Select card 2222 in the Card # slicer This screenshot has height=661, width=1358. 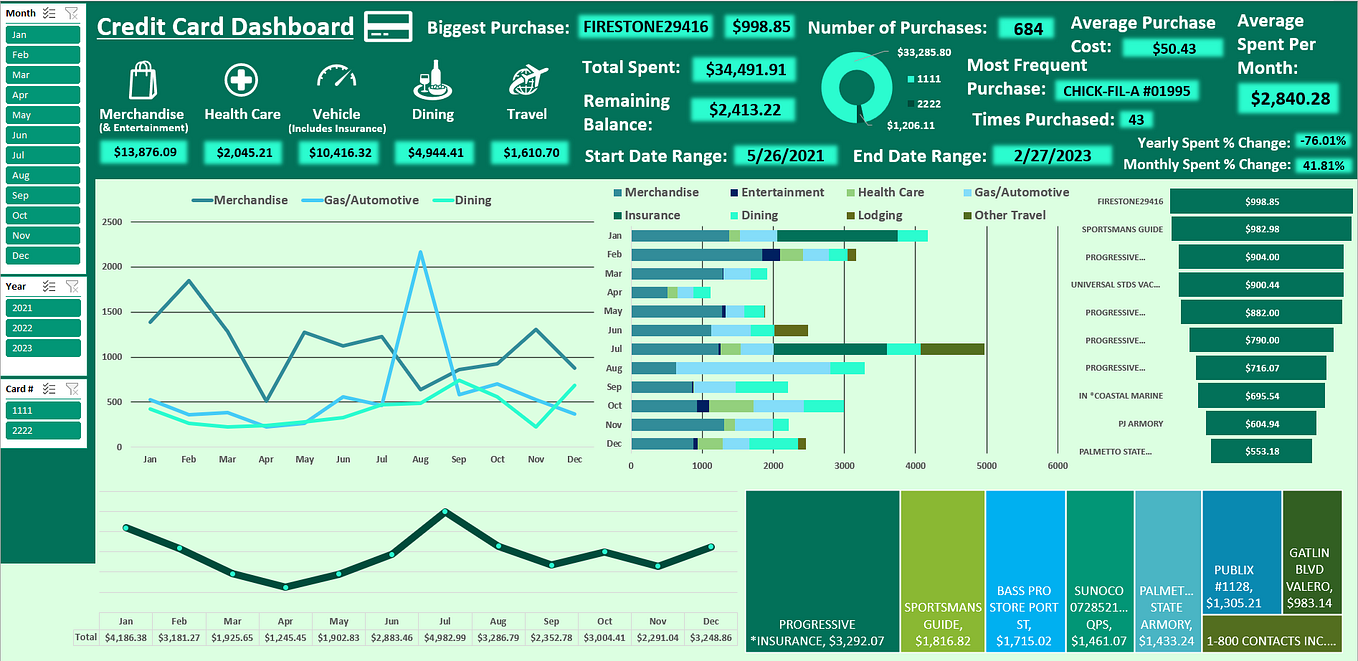pos(42,430)
